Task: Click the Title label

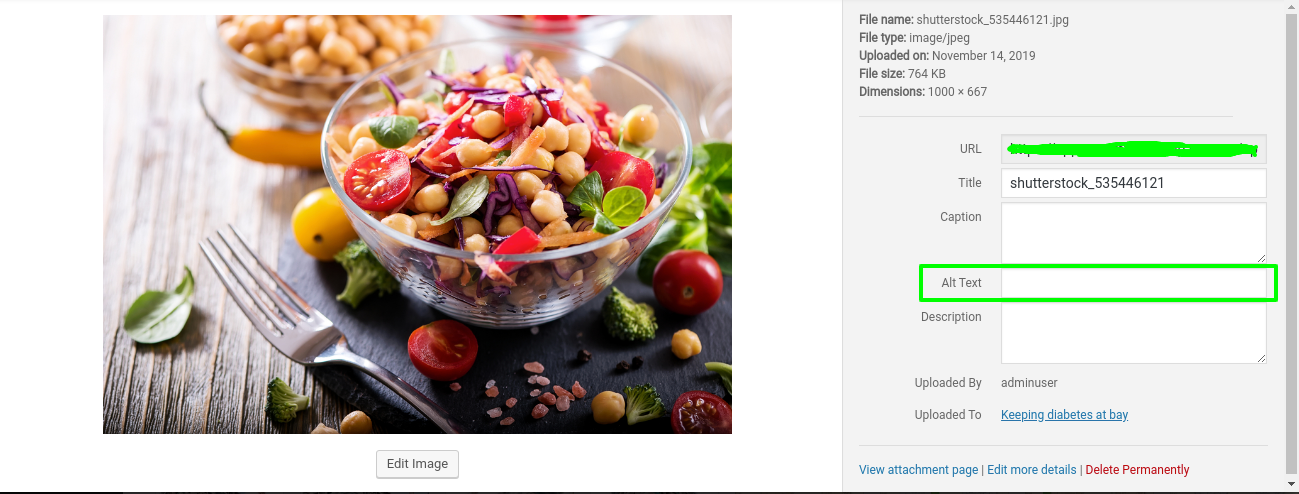Action: click(970, 183)
